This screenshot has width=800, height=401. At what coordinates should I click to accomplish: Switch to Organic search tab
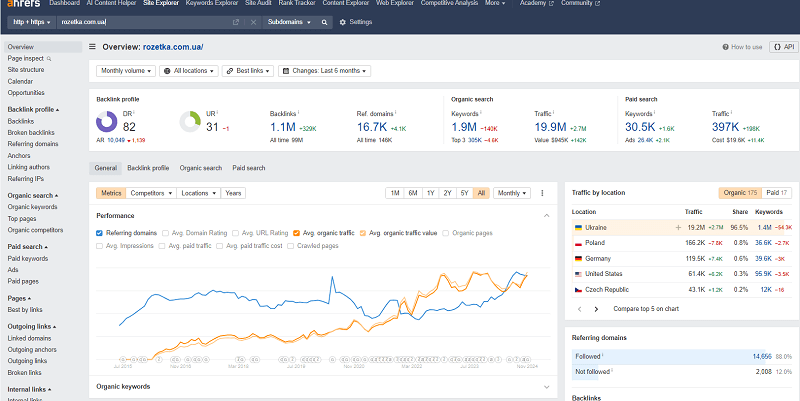[201, 168]
